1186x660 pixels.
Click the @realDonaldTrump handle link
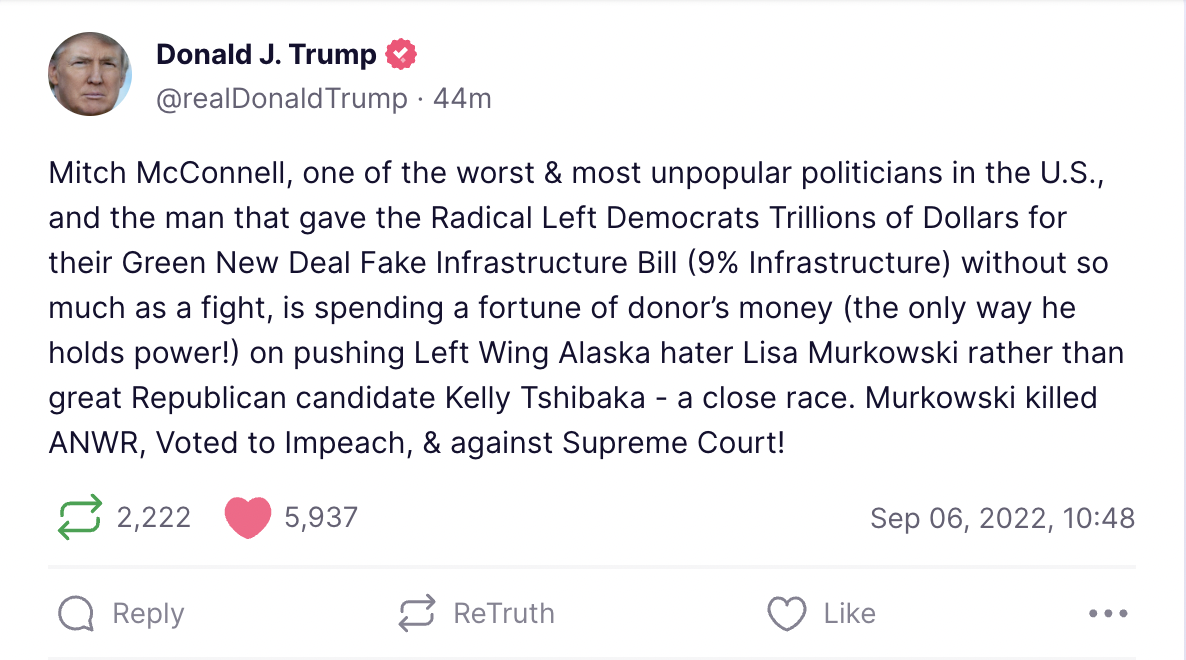(x=281, y=98)
